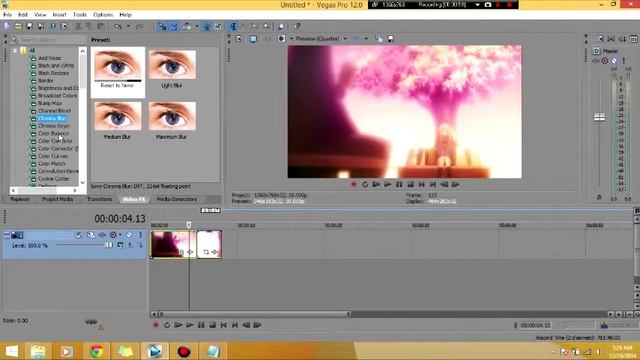Click the Copy Snapshot to Clipboard icon
Image resolution: width=640 pixels, height=360 pixels.
(x=379, y=39)
